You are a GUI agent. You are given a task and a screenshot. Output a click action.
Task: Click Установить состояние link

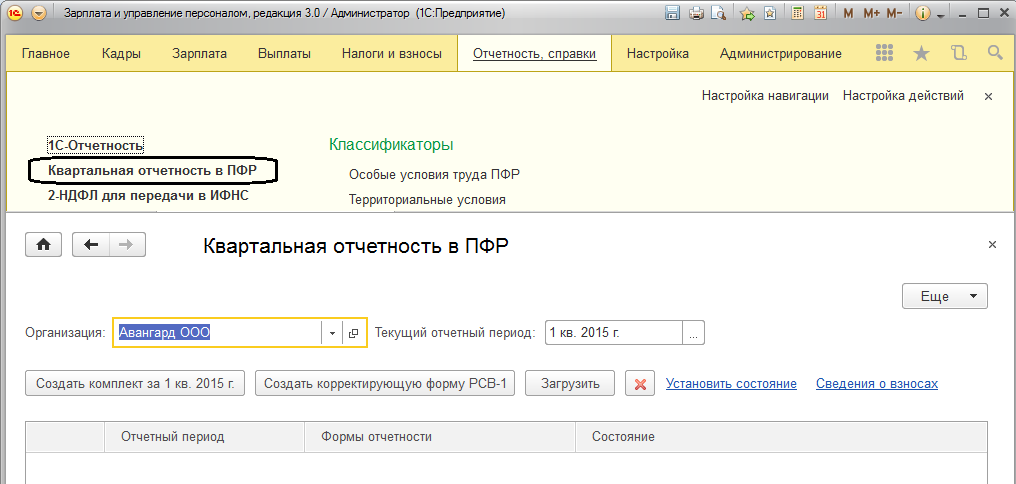point(731,384)
